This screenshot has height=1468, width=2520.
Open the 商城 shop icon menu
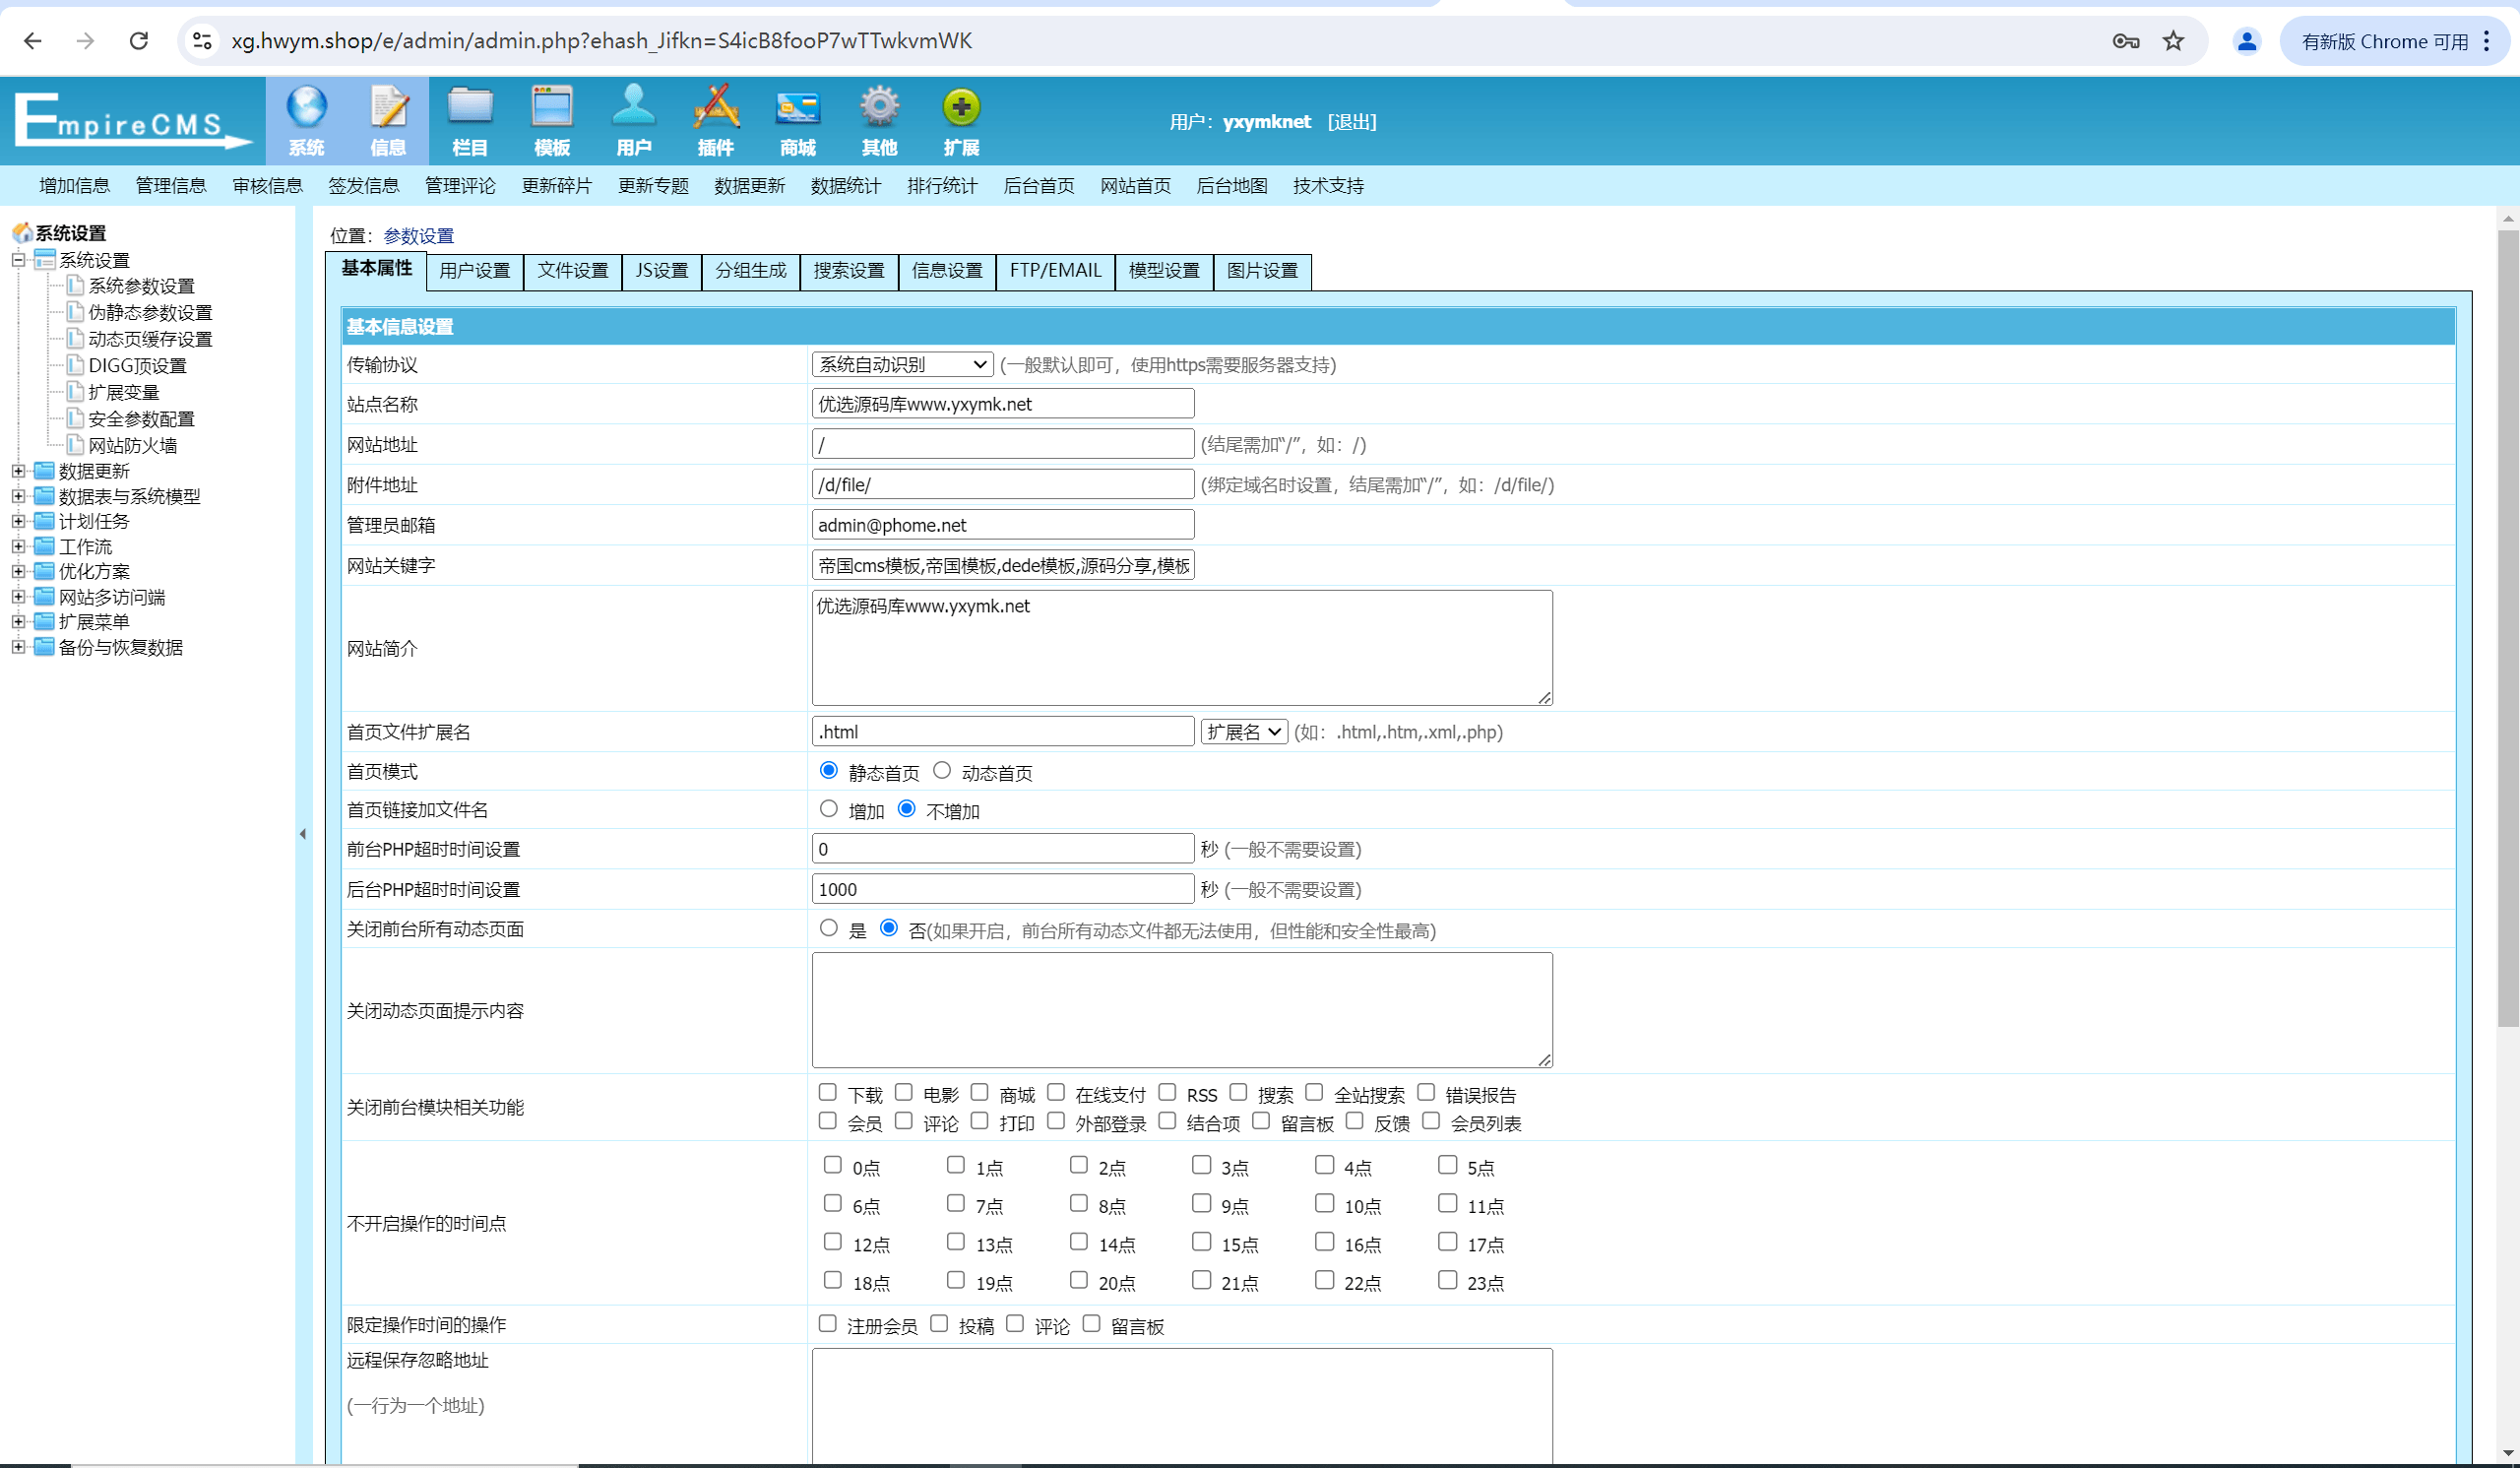[x=798, y=121]
